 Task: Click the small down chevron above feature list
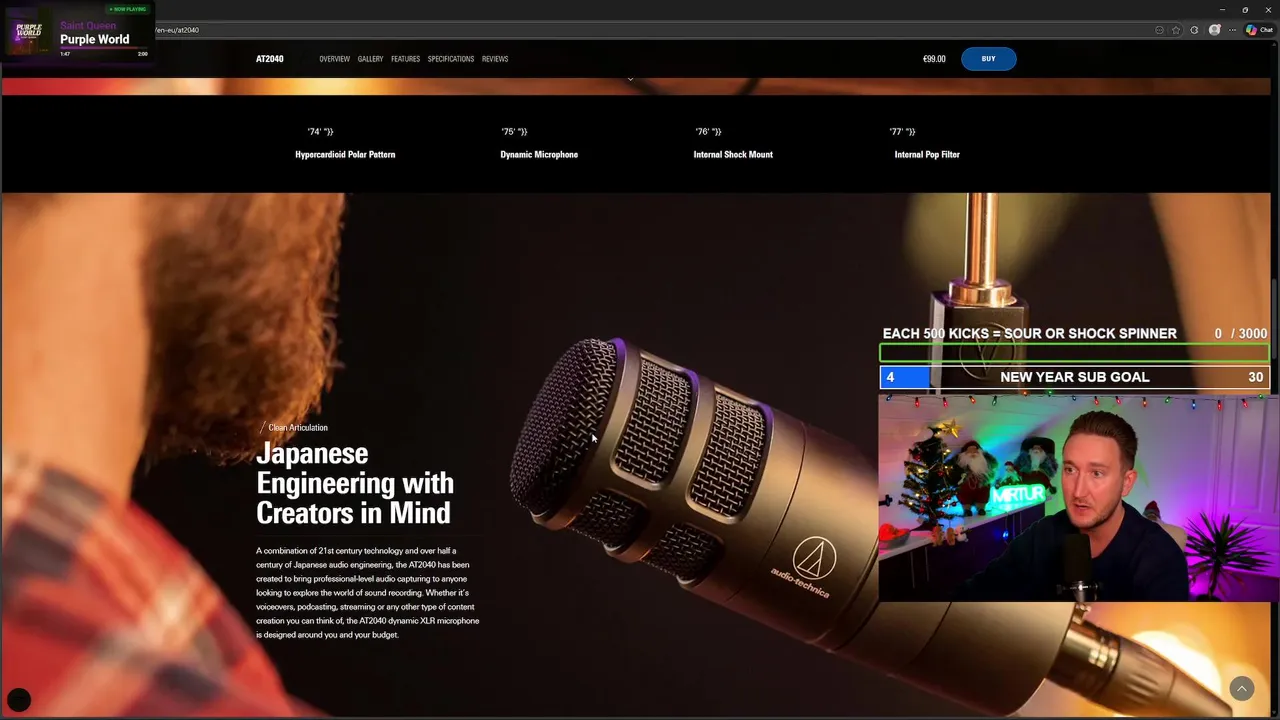630,78
